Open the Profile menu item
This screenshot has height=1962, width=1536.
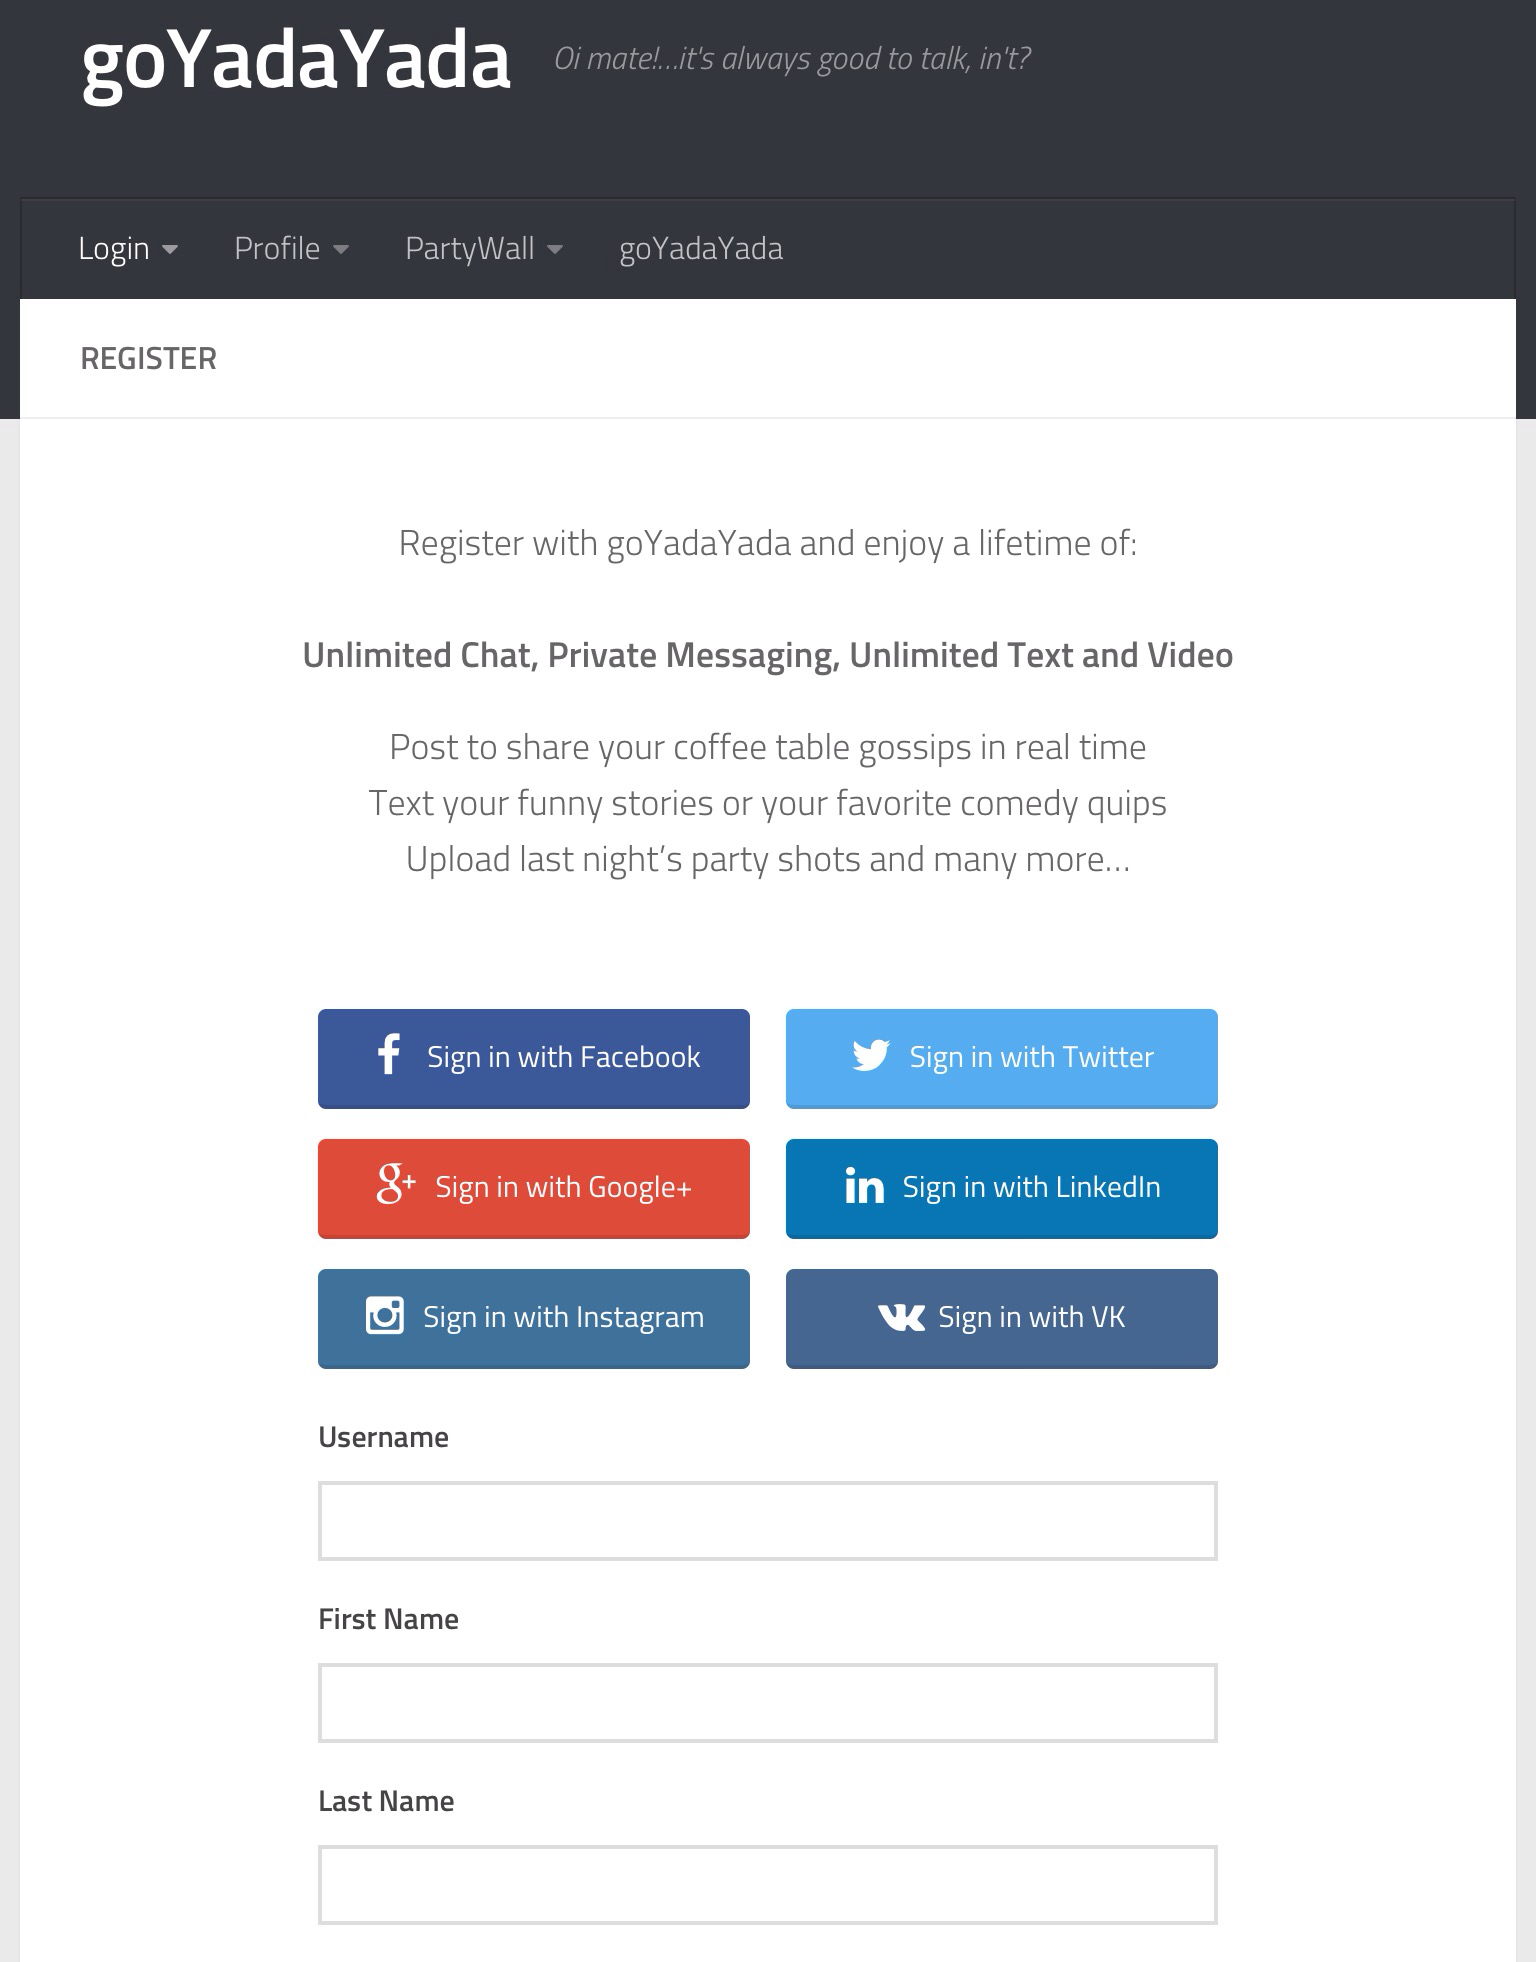(x=277, y=249)
